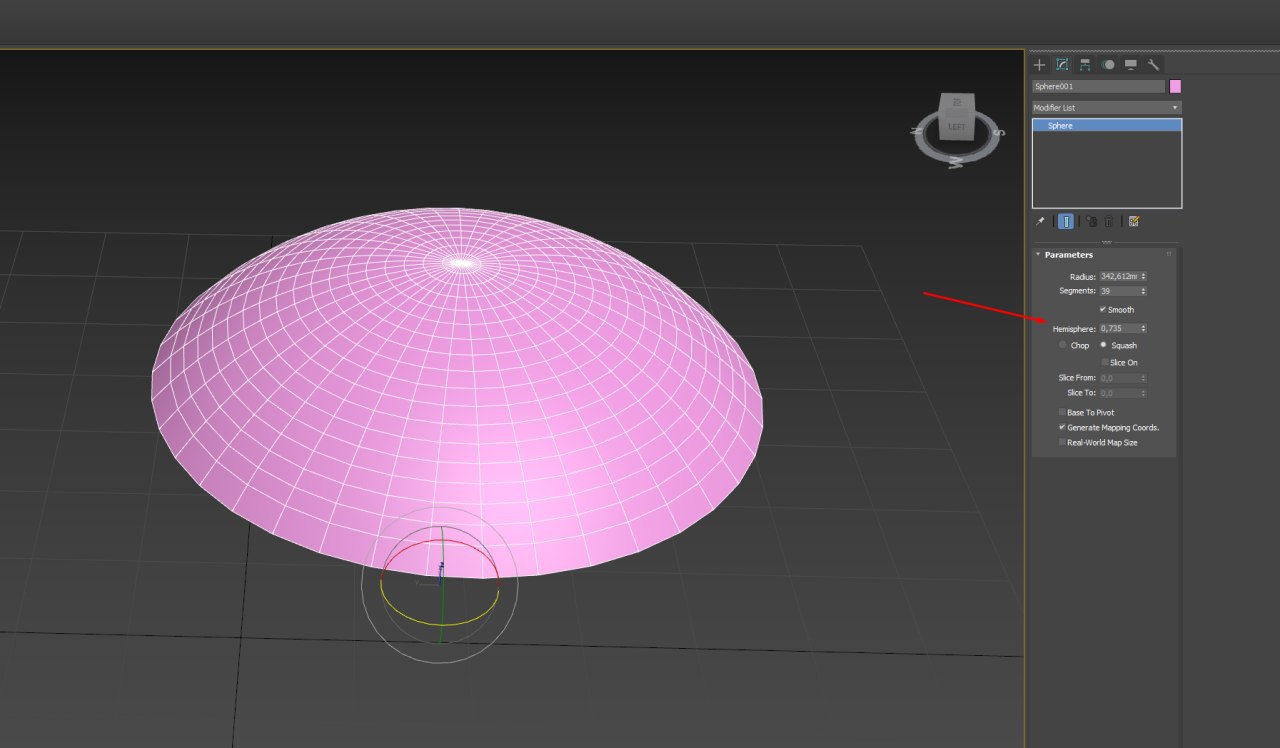Click the Segments spinner arrows

(x=1143, y=291)
